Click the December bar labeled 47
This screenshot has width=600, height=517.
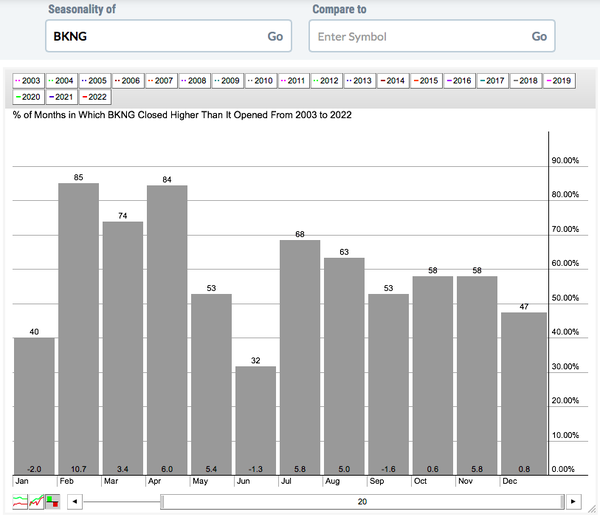(524, 394)
